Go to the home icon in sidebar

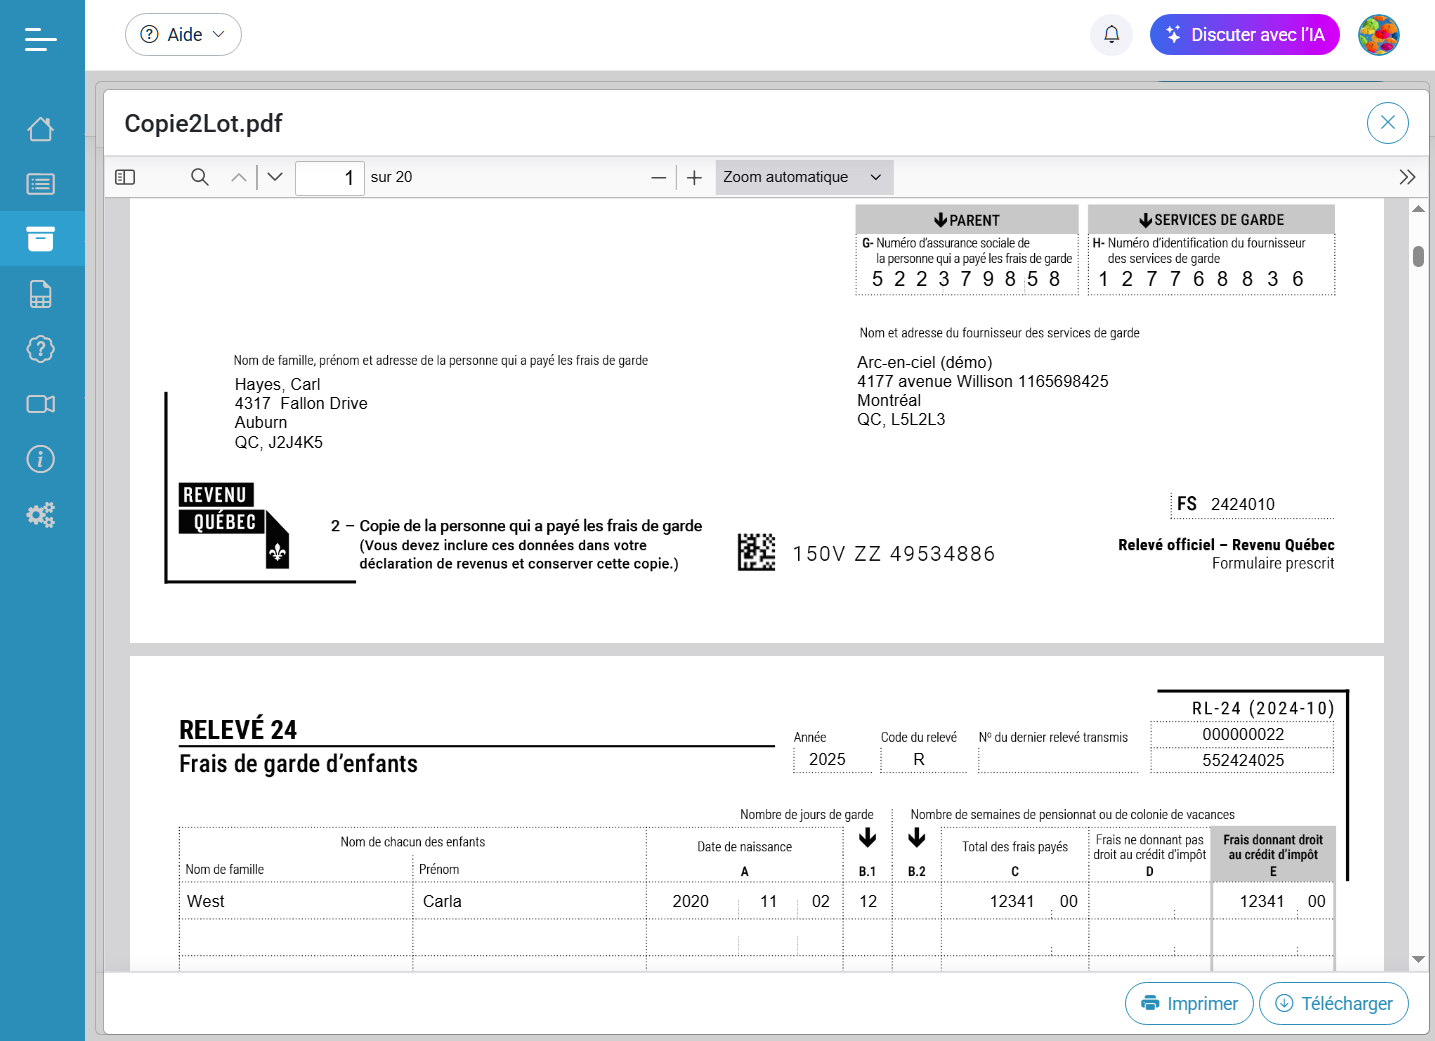[x=41, y=129]
